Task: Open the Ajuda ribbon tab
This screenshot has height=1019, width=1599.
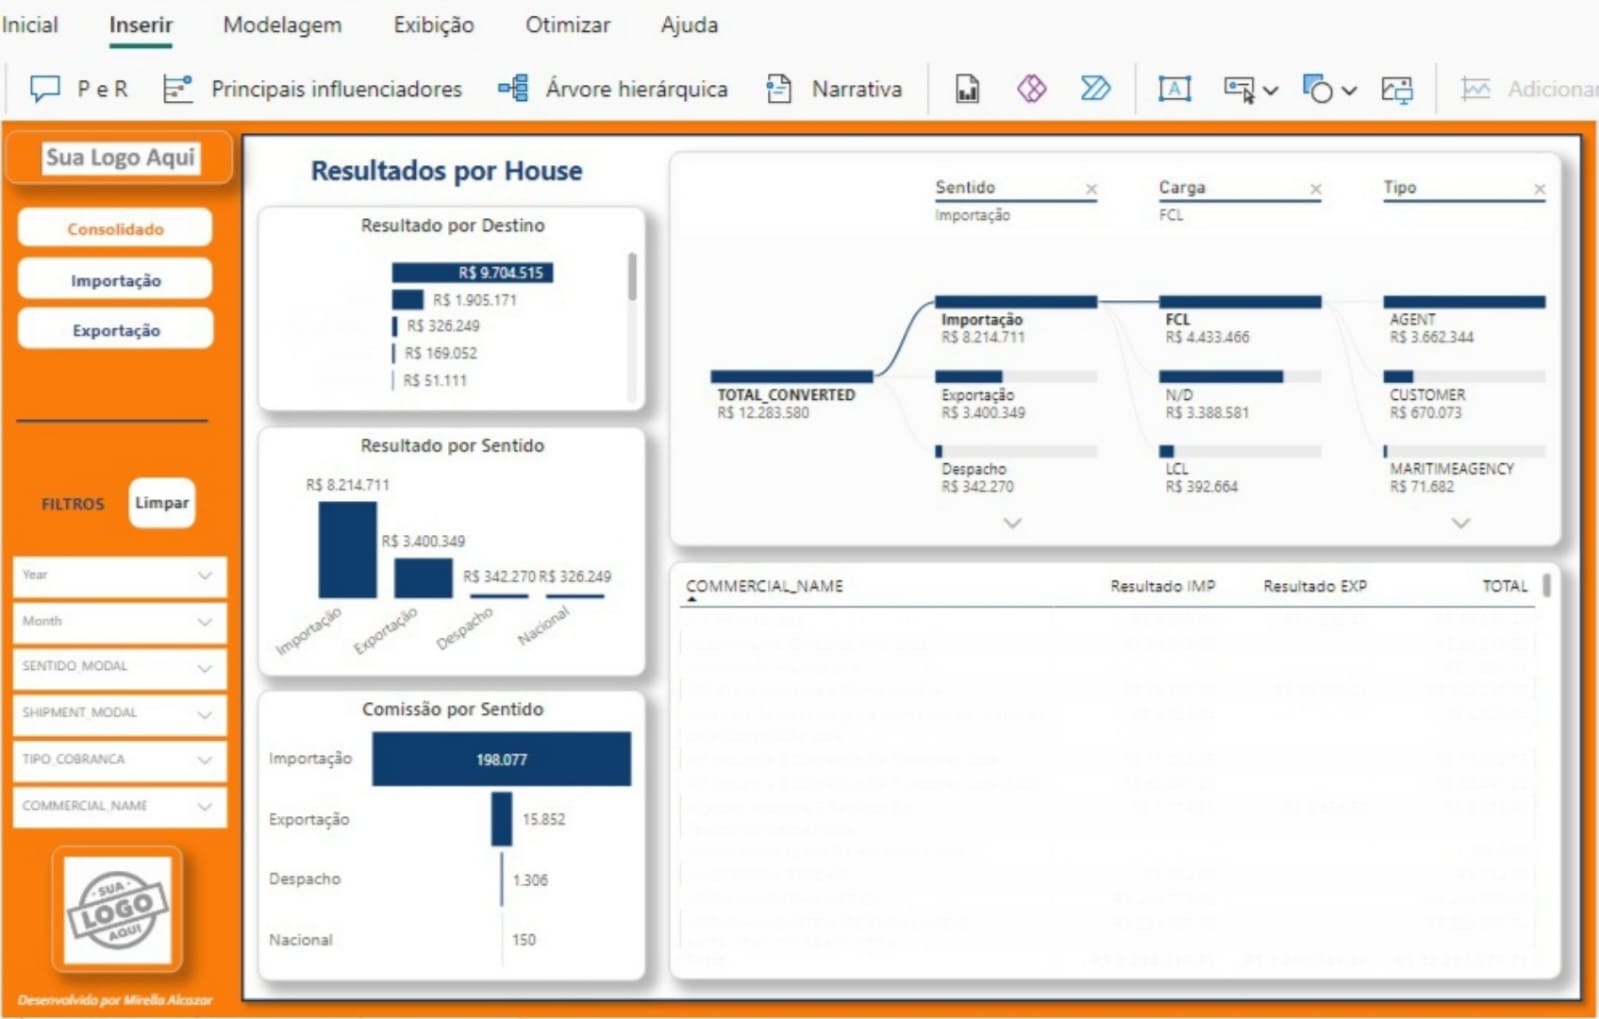Action: (689, 25)
